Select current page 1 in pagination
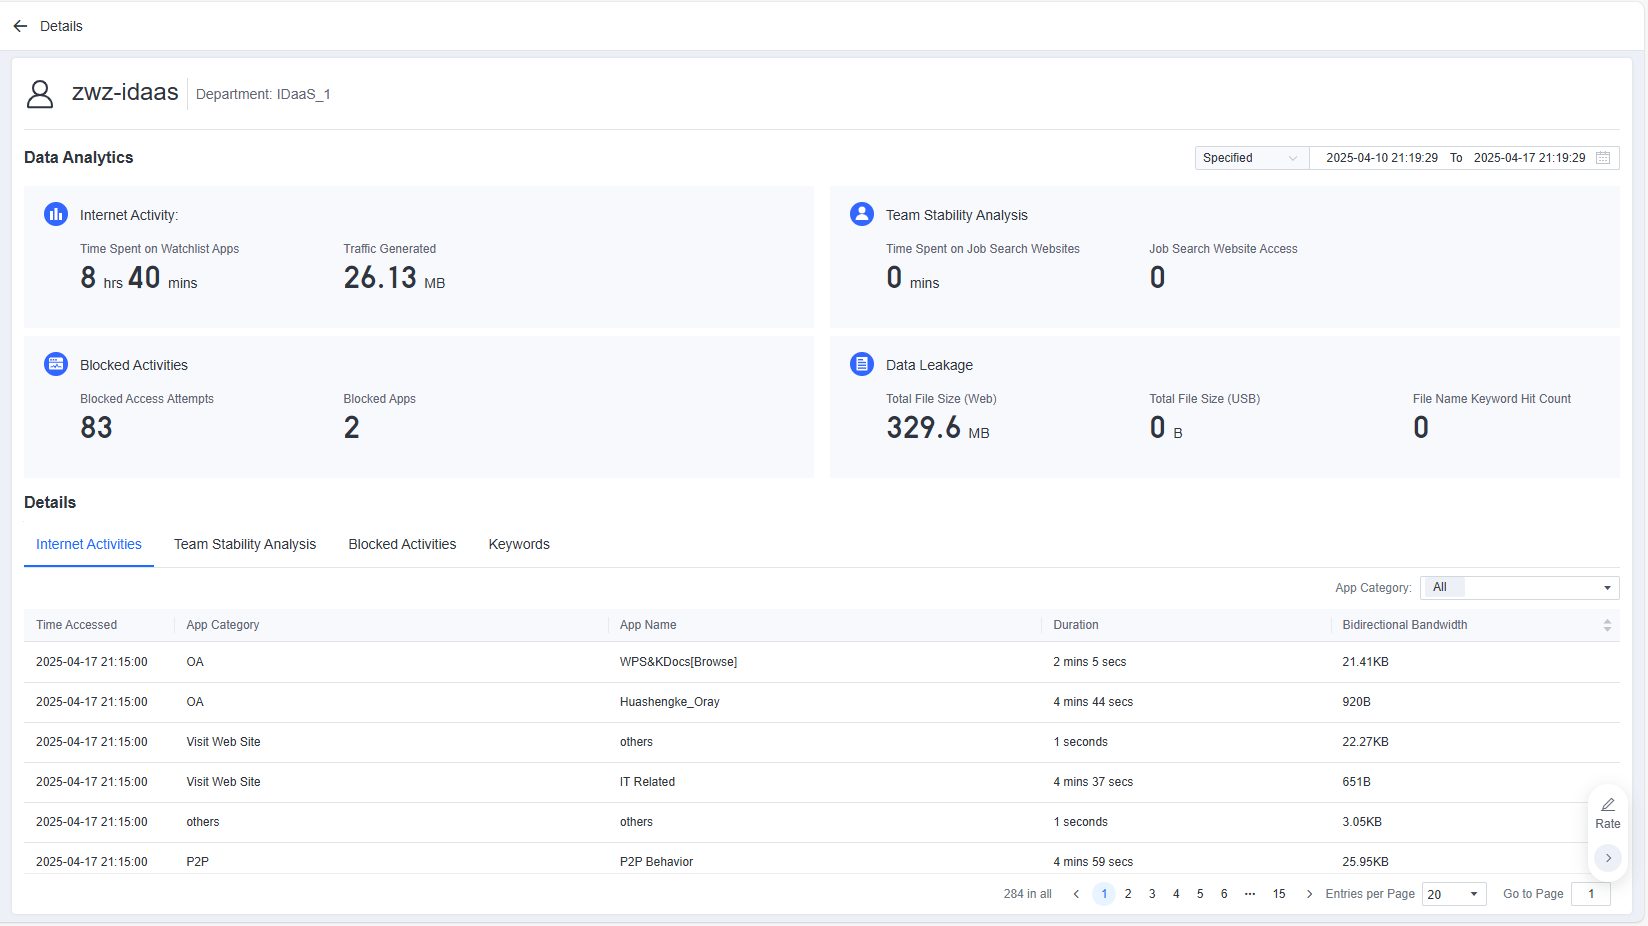This screenshot has height=926, width=1648. click(x=1104, y=894)
